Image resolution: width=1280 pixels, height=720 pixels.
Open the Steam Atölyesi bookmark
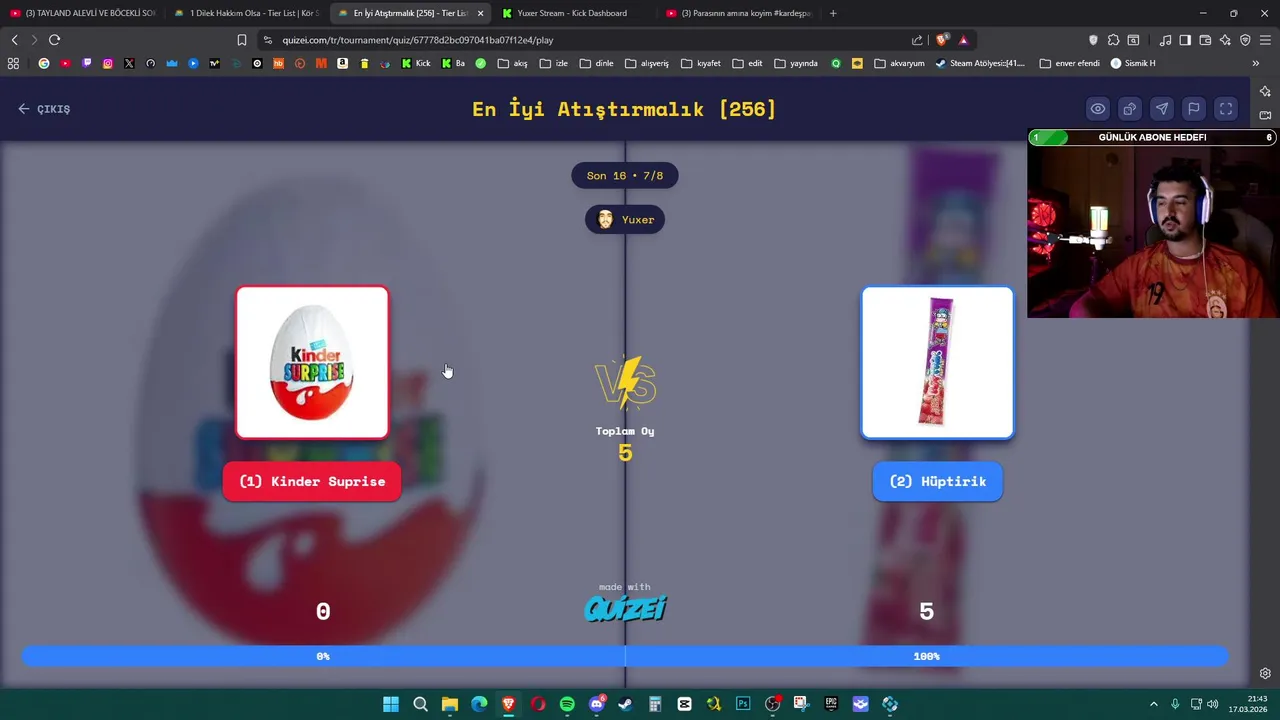tap(980, 63)
